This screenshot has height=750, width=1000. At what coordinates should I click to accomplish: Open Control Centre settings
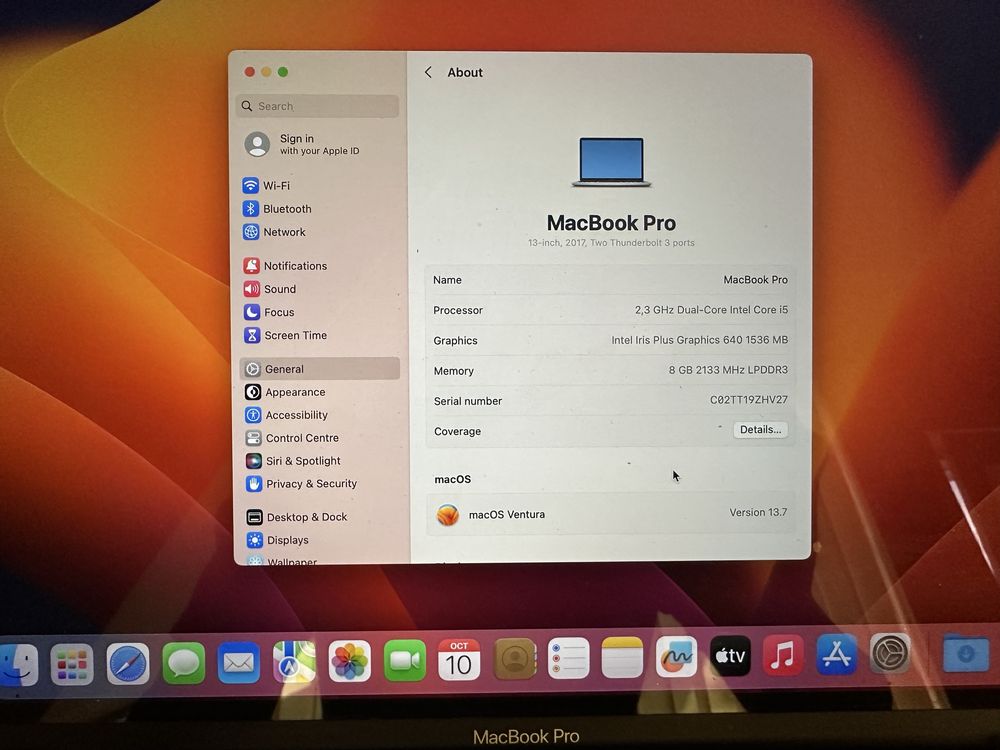[292, 438]
